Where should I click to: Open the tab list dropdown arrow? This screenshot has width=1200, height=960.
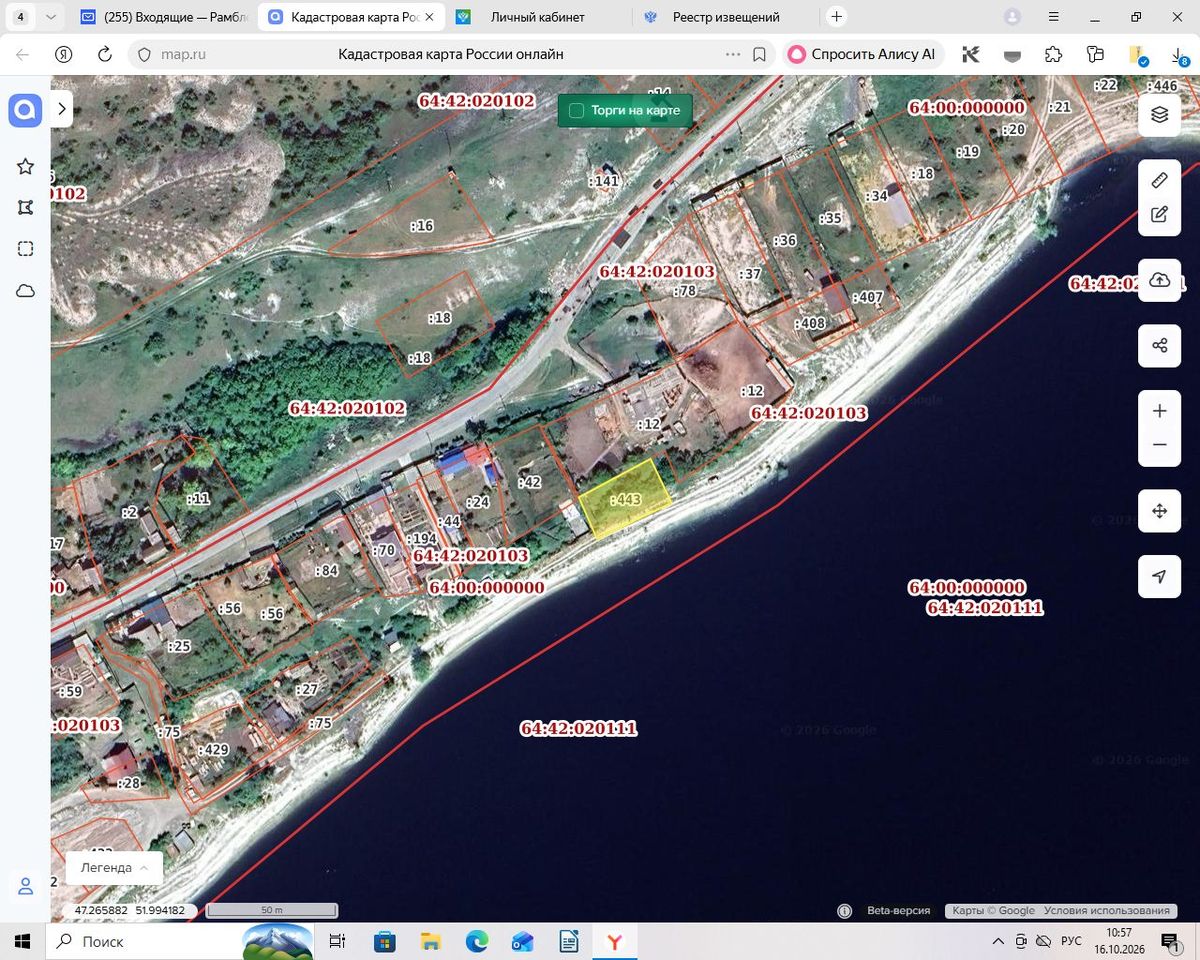click(51, 17)
